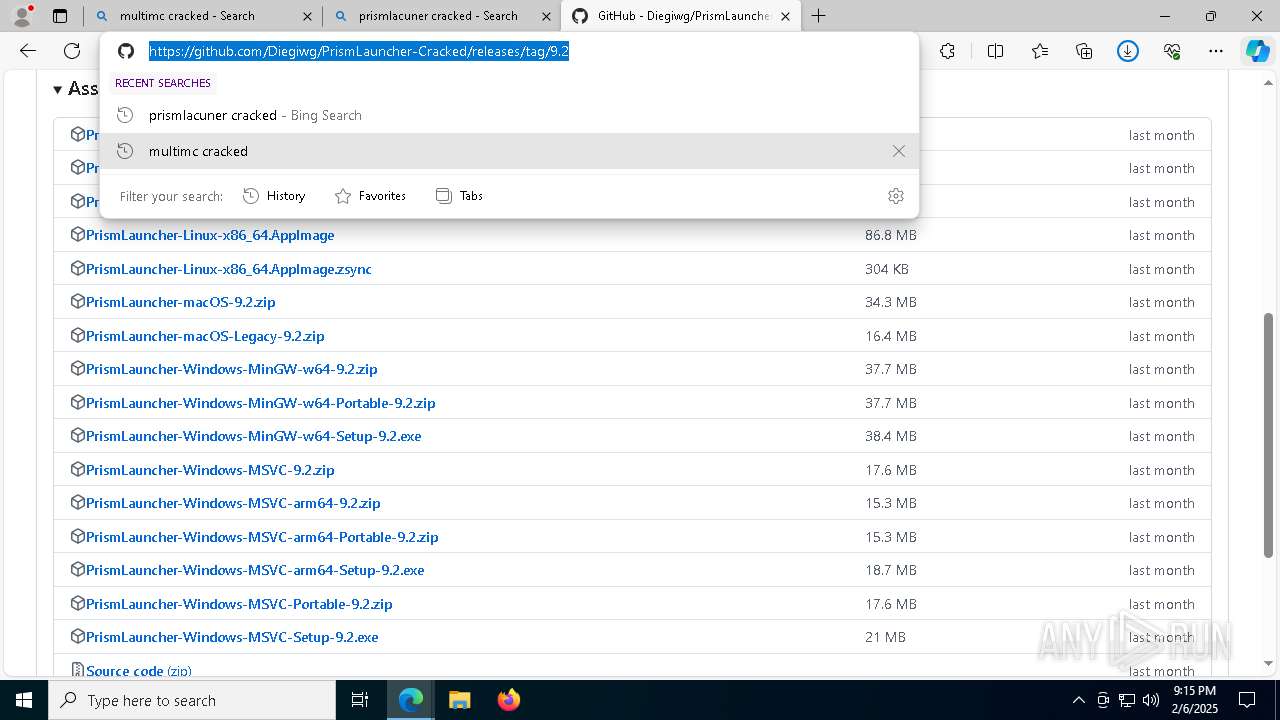Download PrismLauncher-Windows-MSVC-Portable-9.2.zip
Image resolution: width=1280 pixels, height=720 pixels.
239,604
